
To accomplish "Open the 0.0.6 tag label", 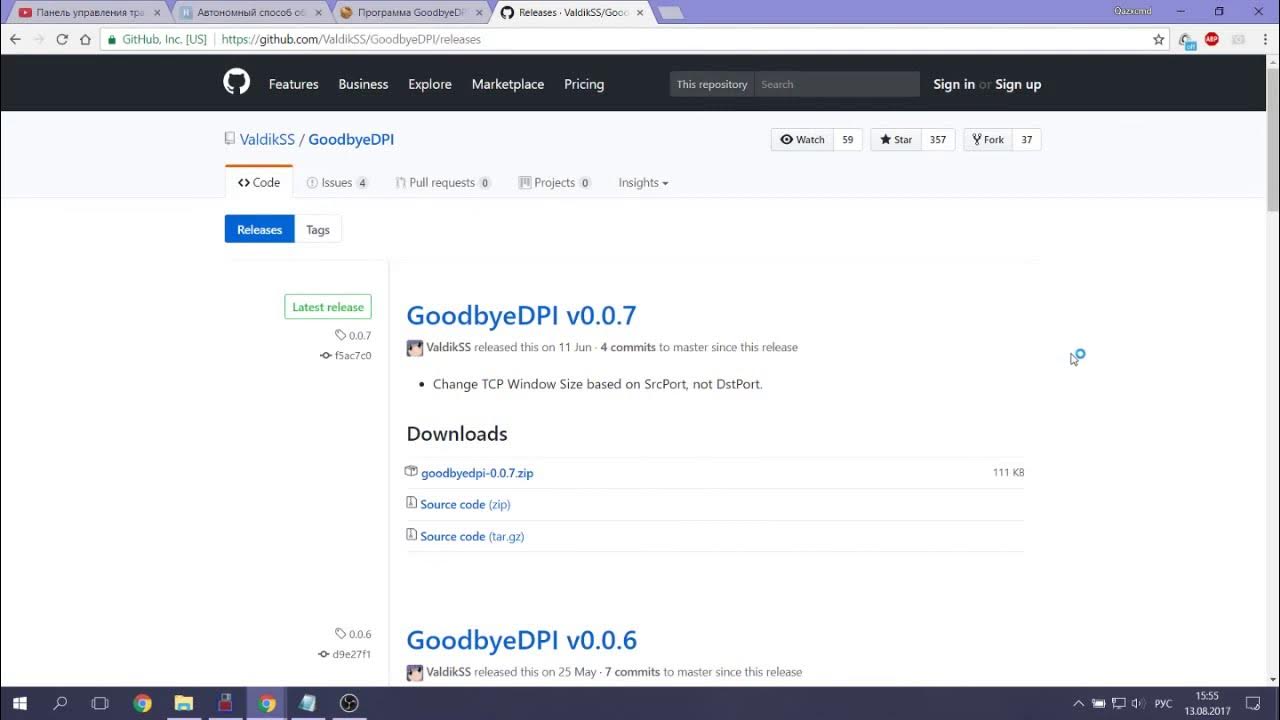I will click(x=353, y=634).
